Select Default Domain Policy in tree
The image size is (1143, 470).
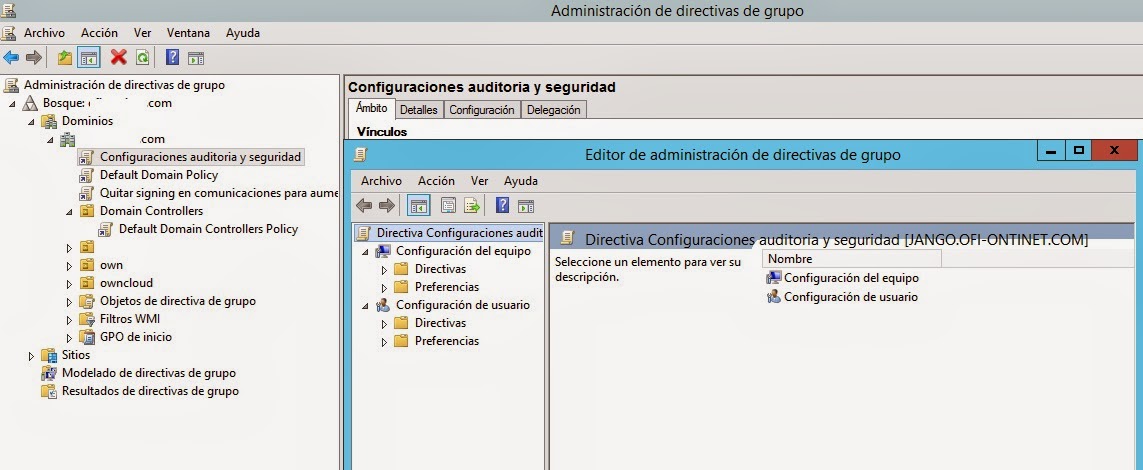158,175
